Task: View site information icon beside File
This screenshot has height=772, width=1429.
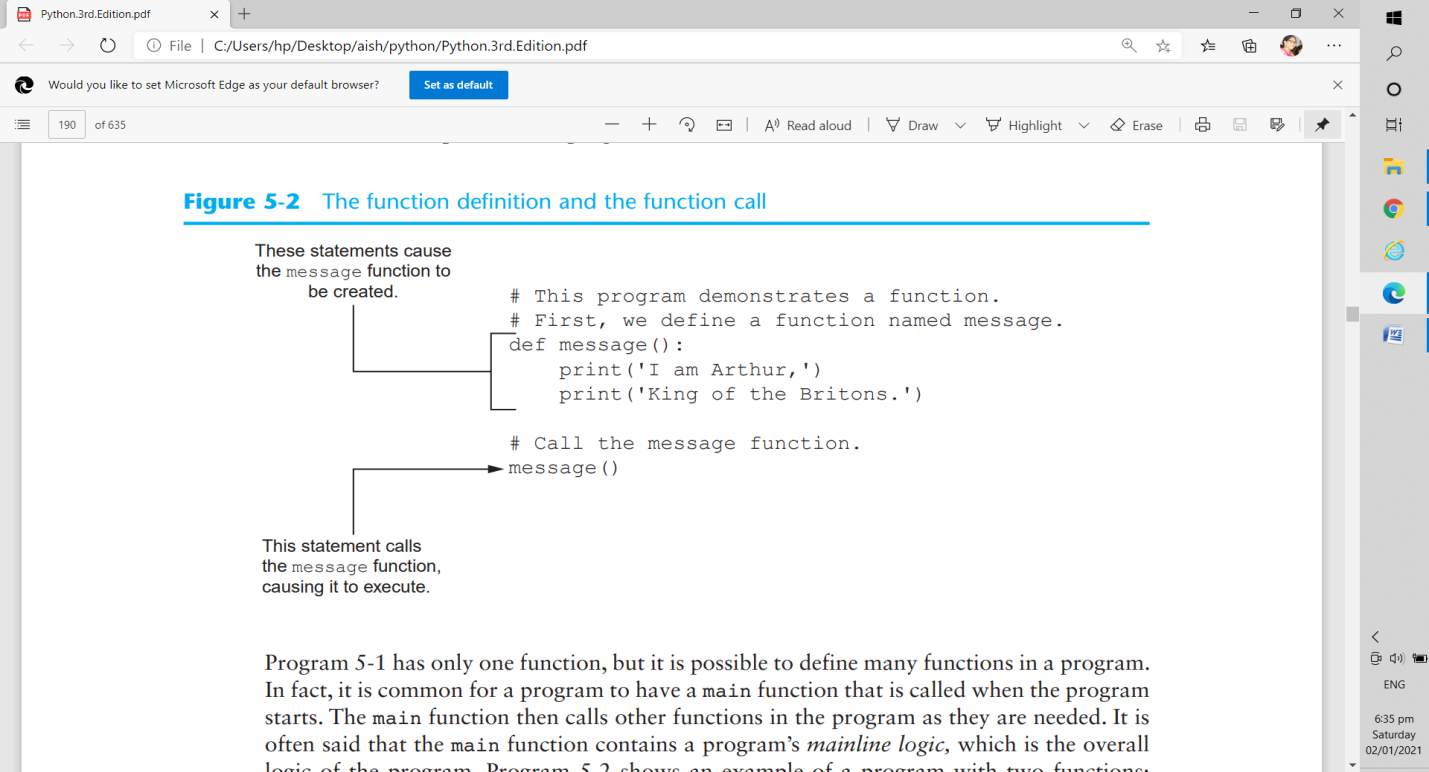Action: [154, 45]
